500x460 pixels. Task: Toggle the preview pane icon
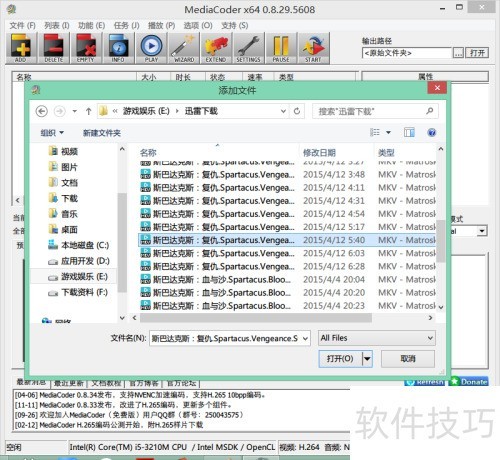pyautogui.click(x=409, y=132)
